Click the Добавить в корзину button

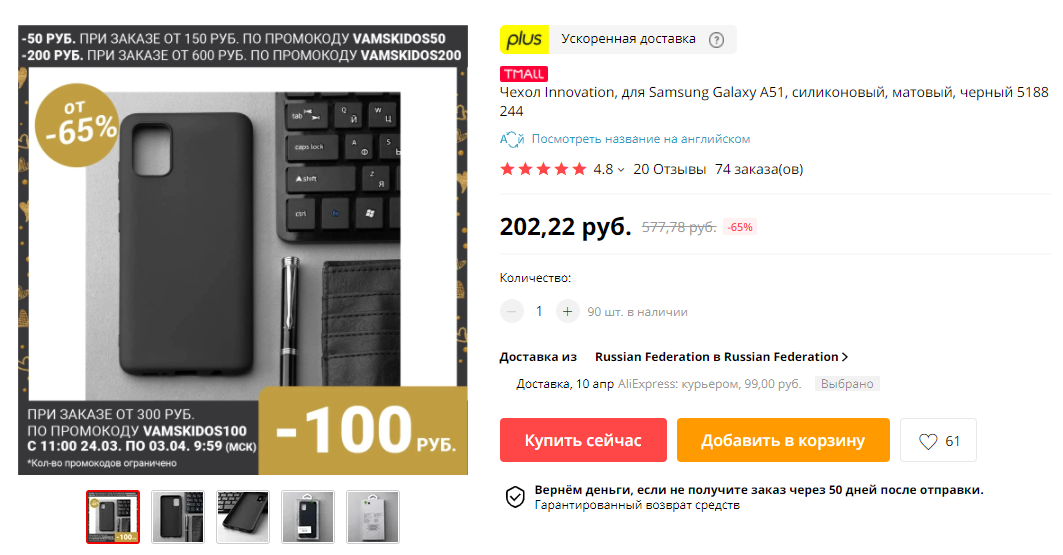pyautogui.click(x=783, y=440)
